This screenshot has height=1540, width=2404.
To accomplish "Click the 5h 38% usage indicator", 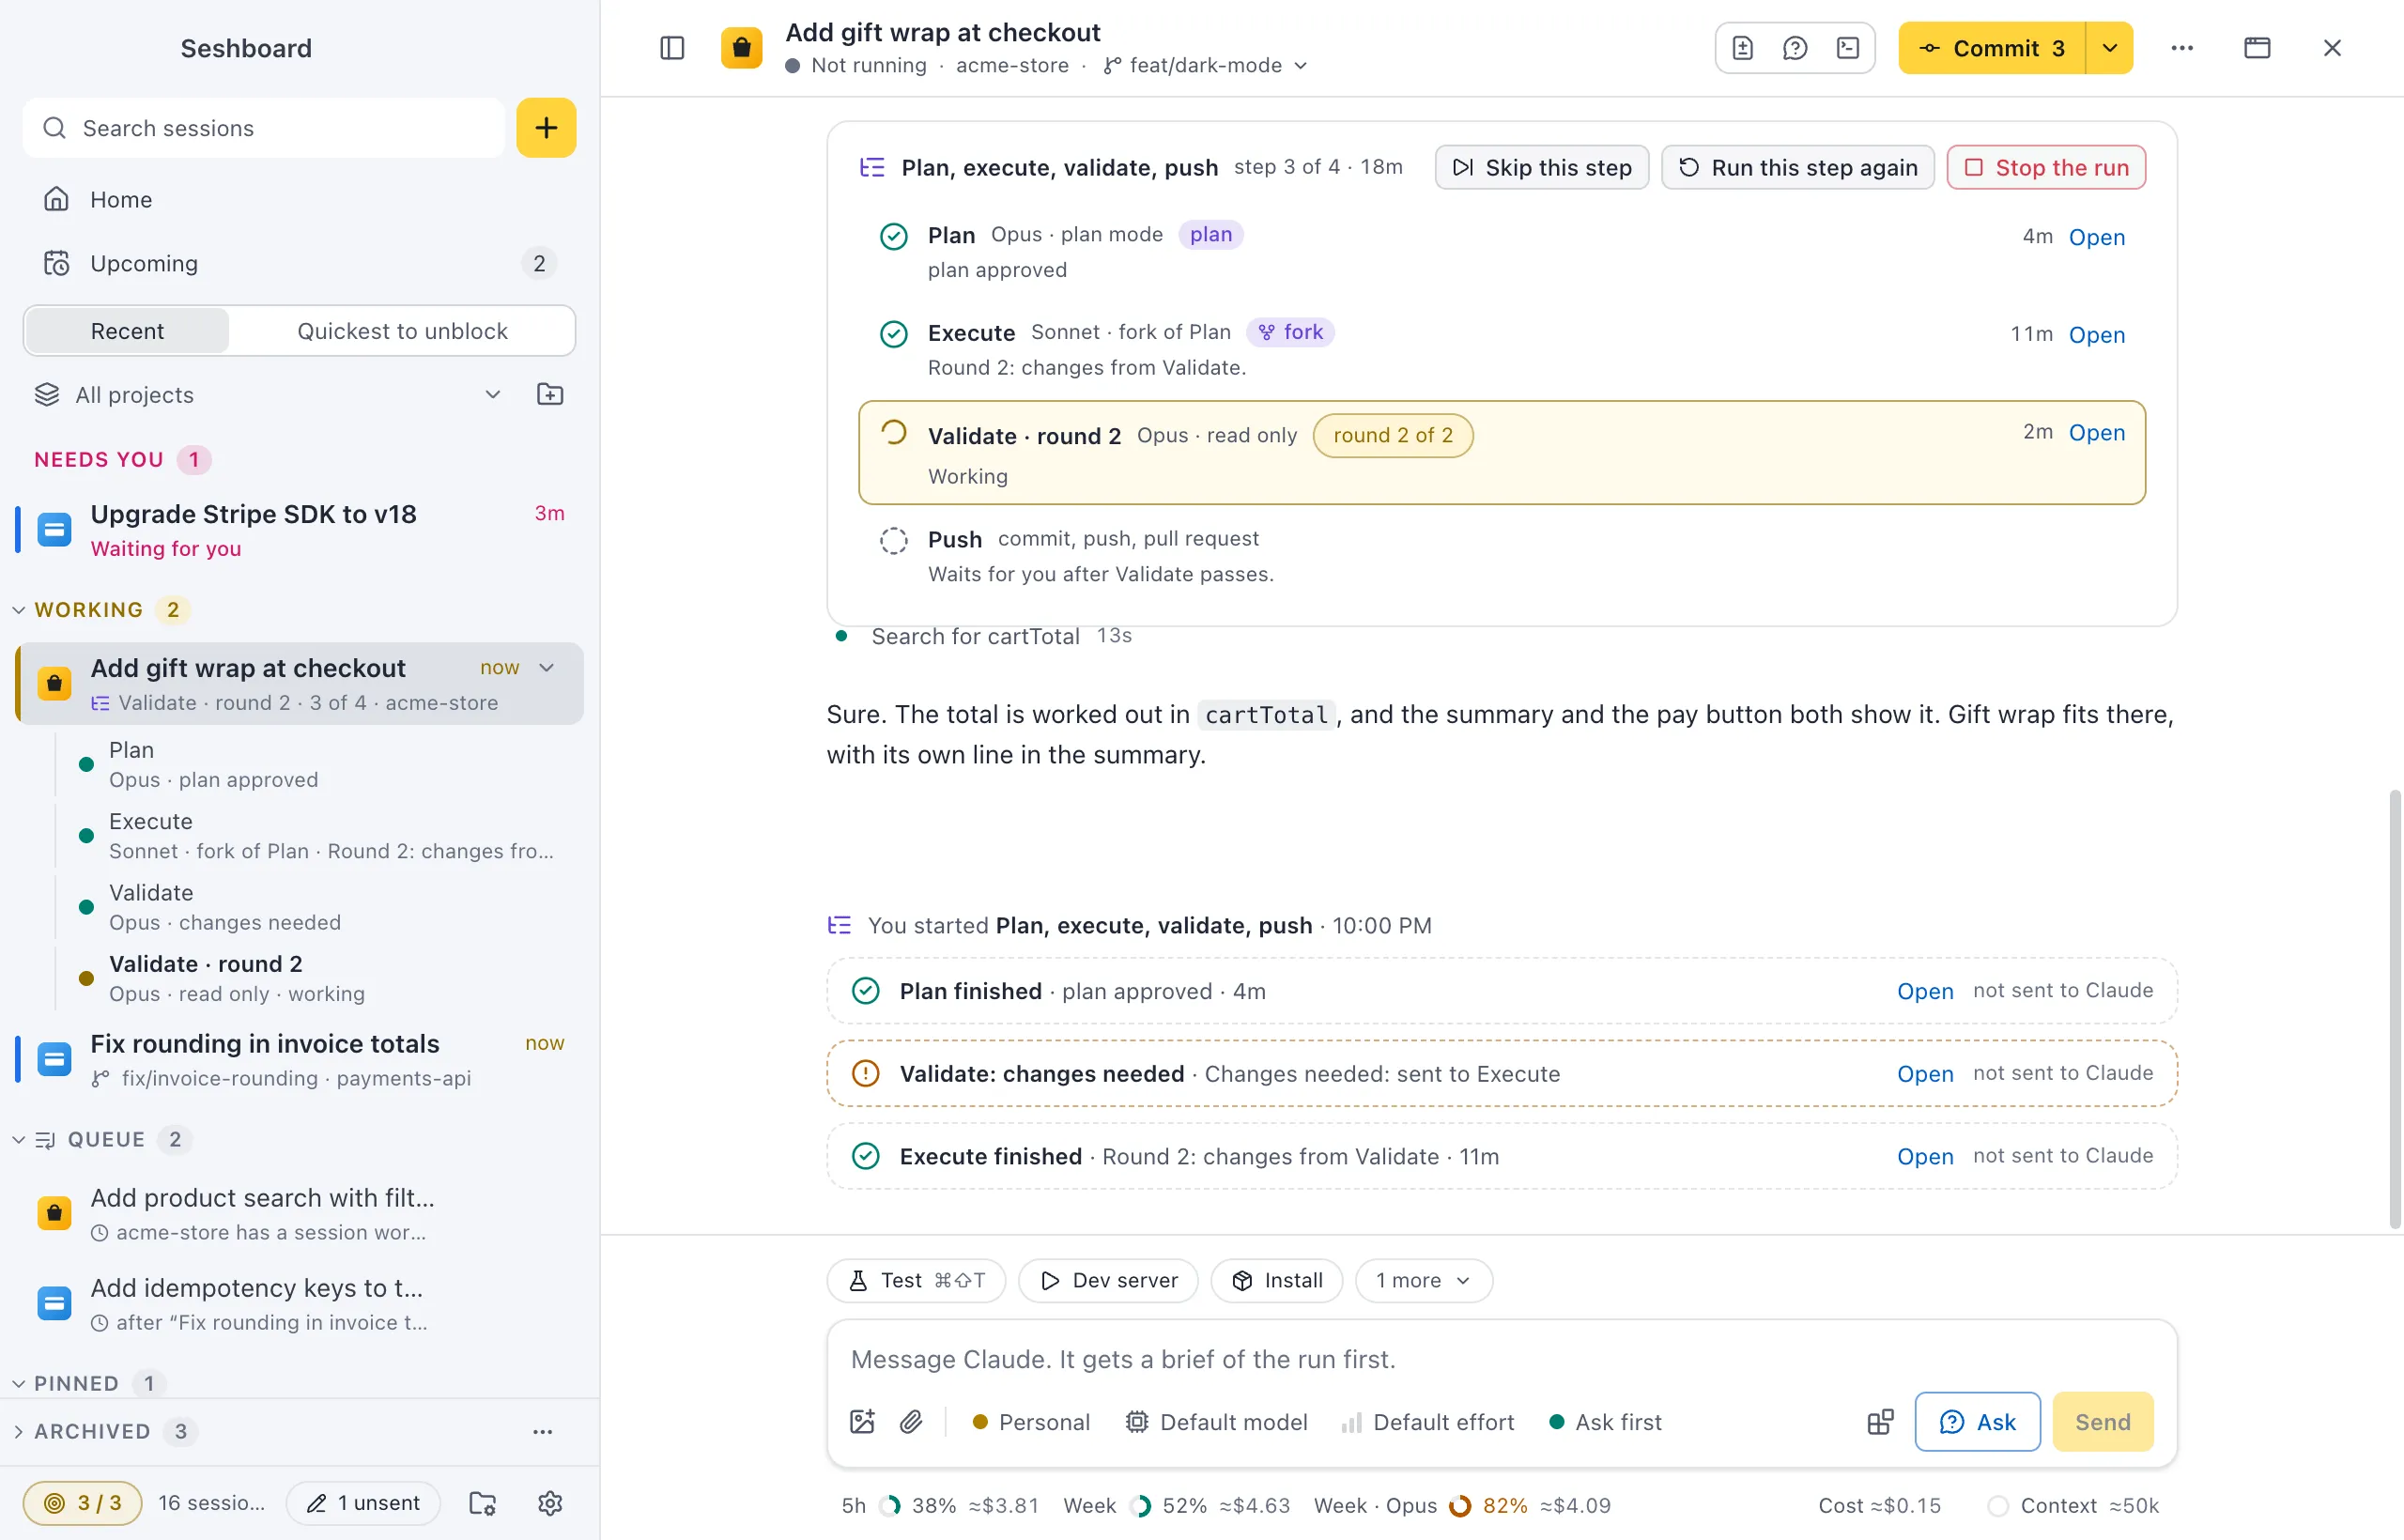I will (x=940, y=1505).
